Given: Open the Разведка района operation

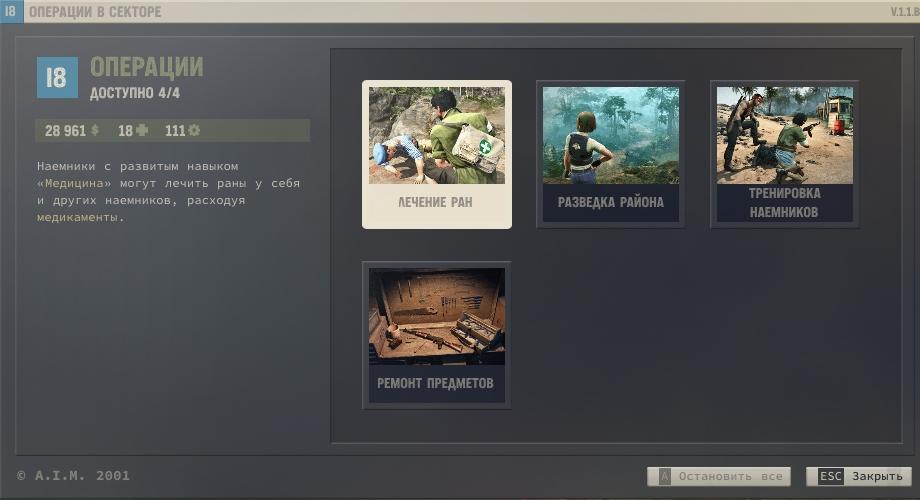Looking at the screenshot, I should pyautogui.click(x=610, y=154).
